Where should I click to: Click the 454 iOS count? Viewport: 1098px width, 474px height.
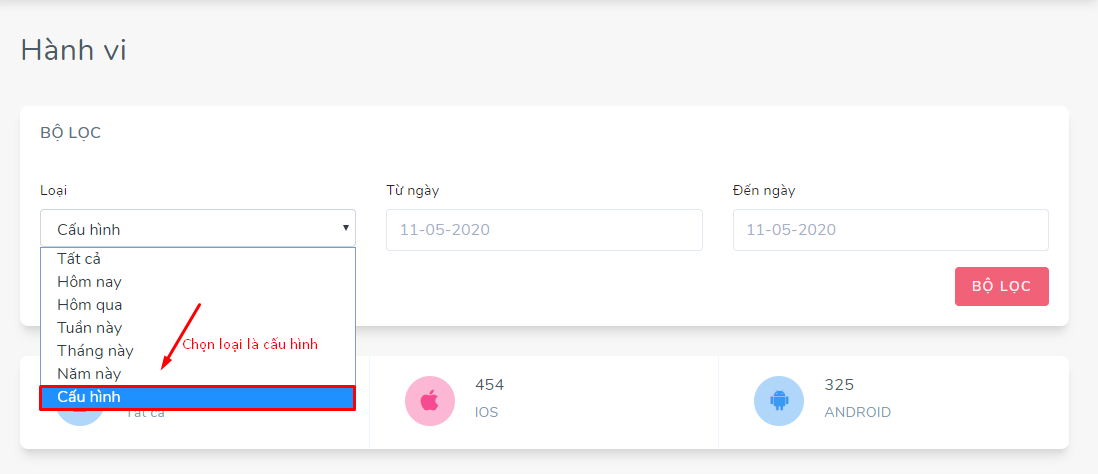tap(489, 384)
